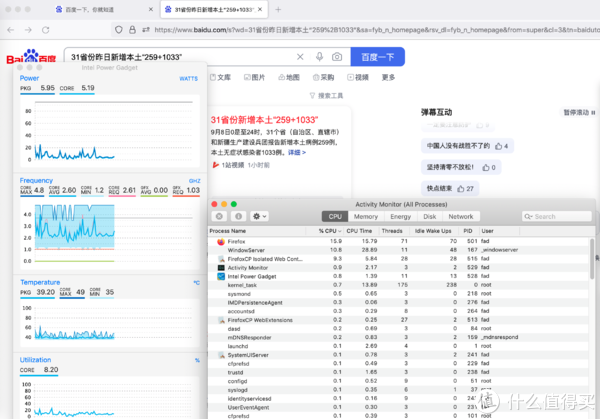Open the 搜索工具 filter options

326,96
